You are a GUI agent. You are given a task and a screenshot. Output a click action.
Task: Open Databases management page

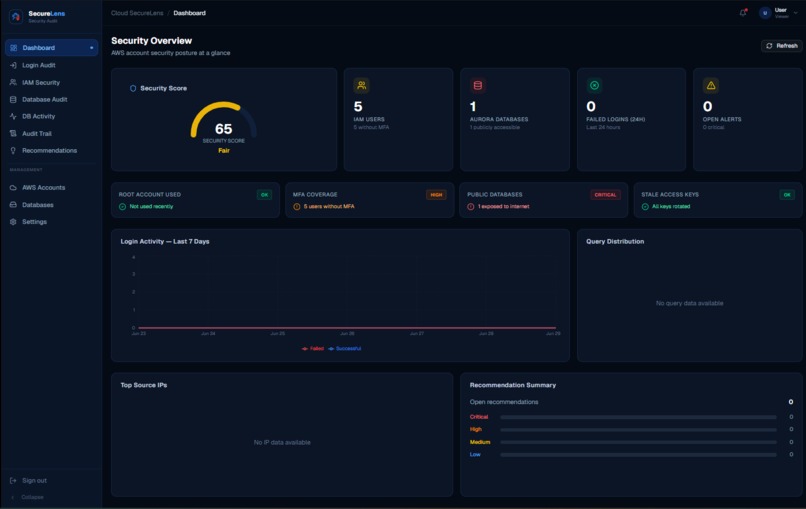point(51,205)
